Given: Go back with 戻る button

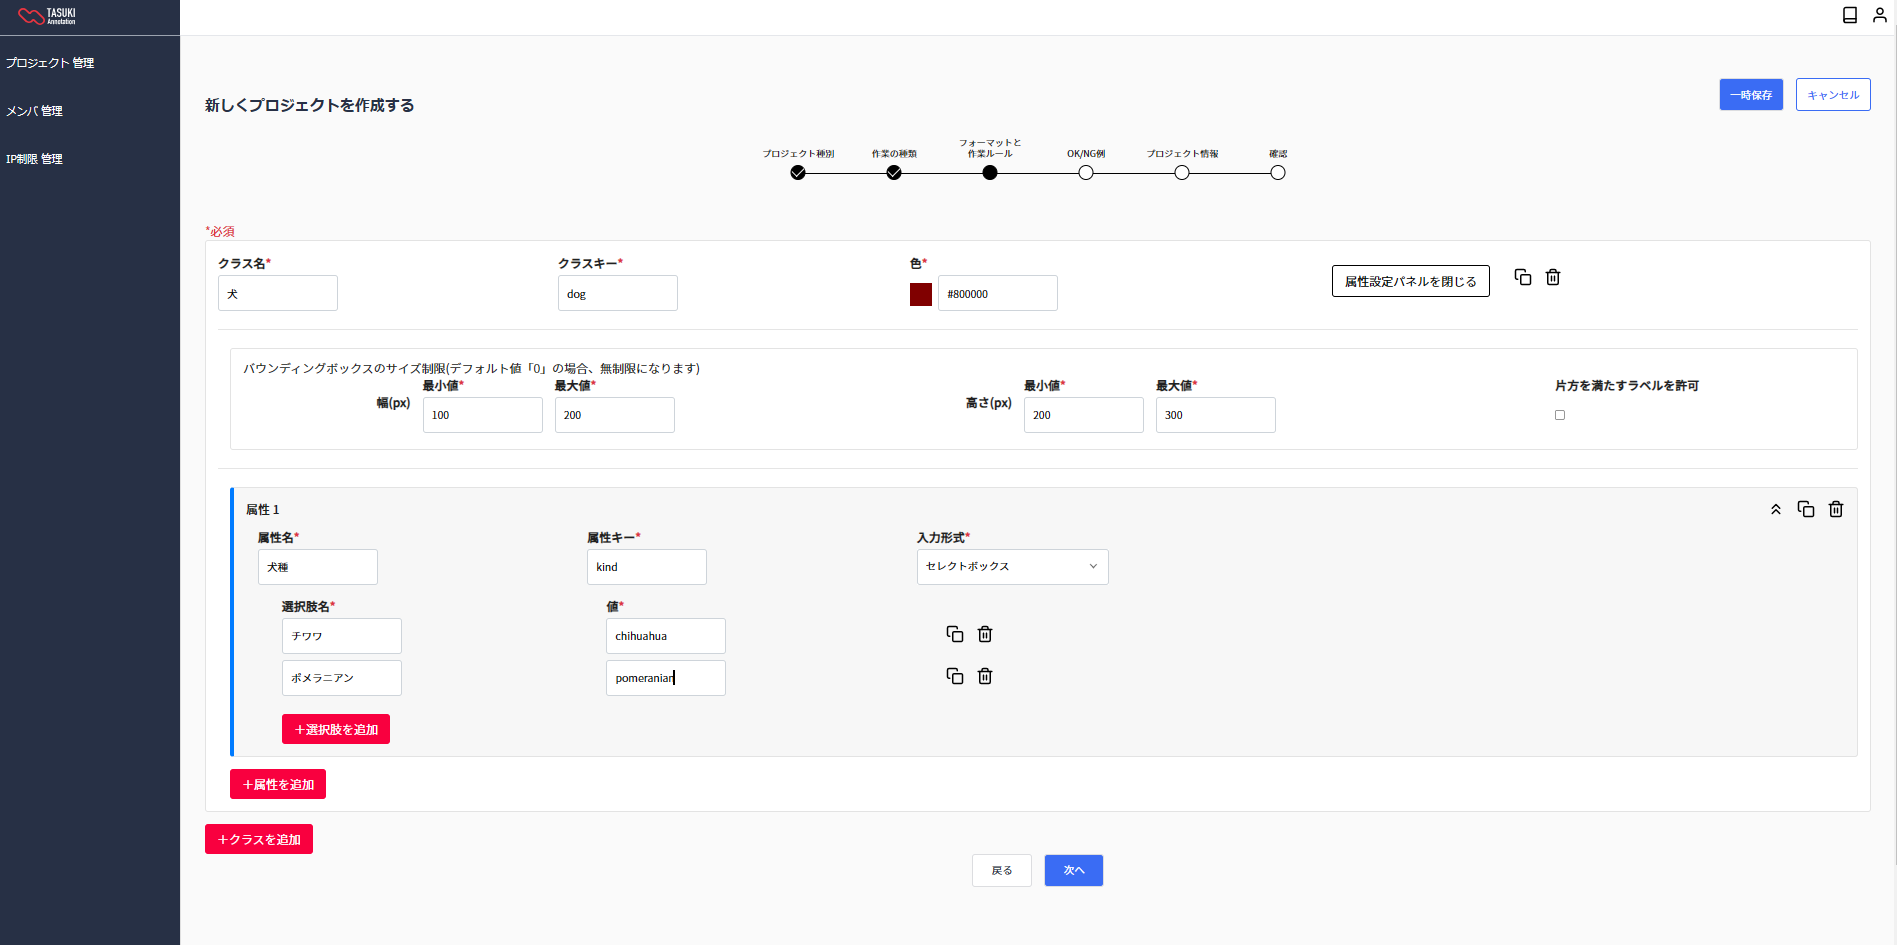Looking at the screenshot, I should click(1002, 870).
